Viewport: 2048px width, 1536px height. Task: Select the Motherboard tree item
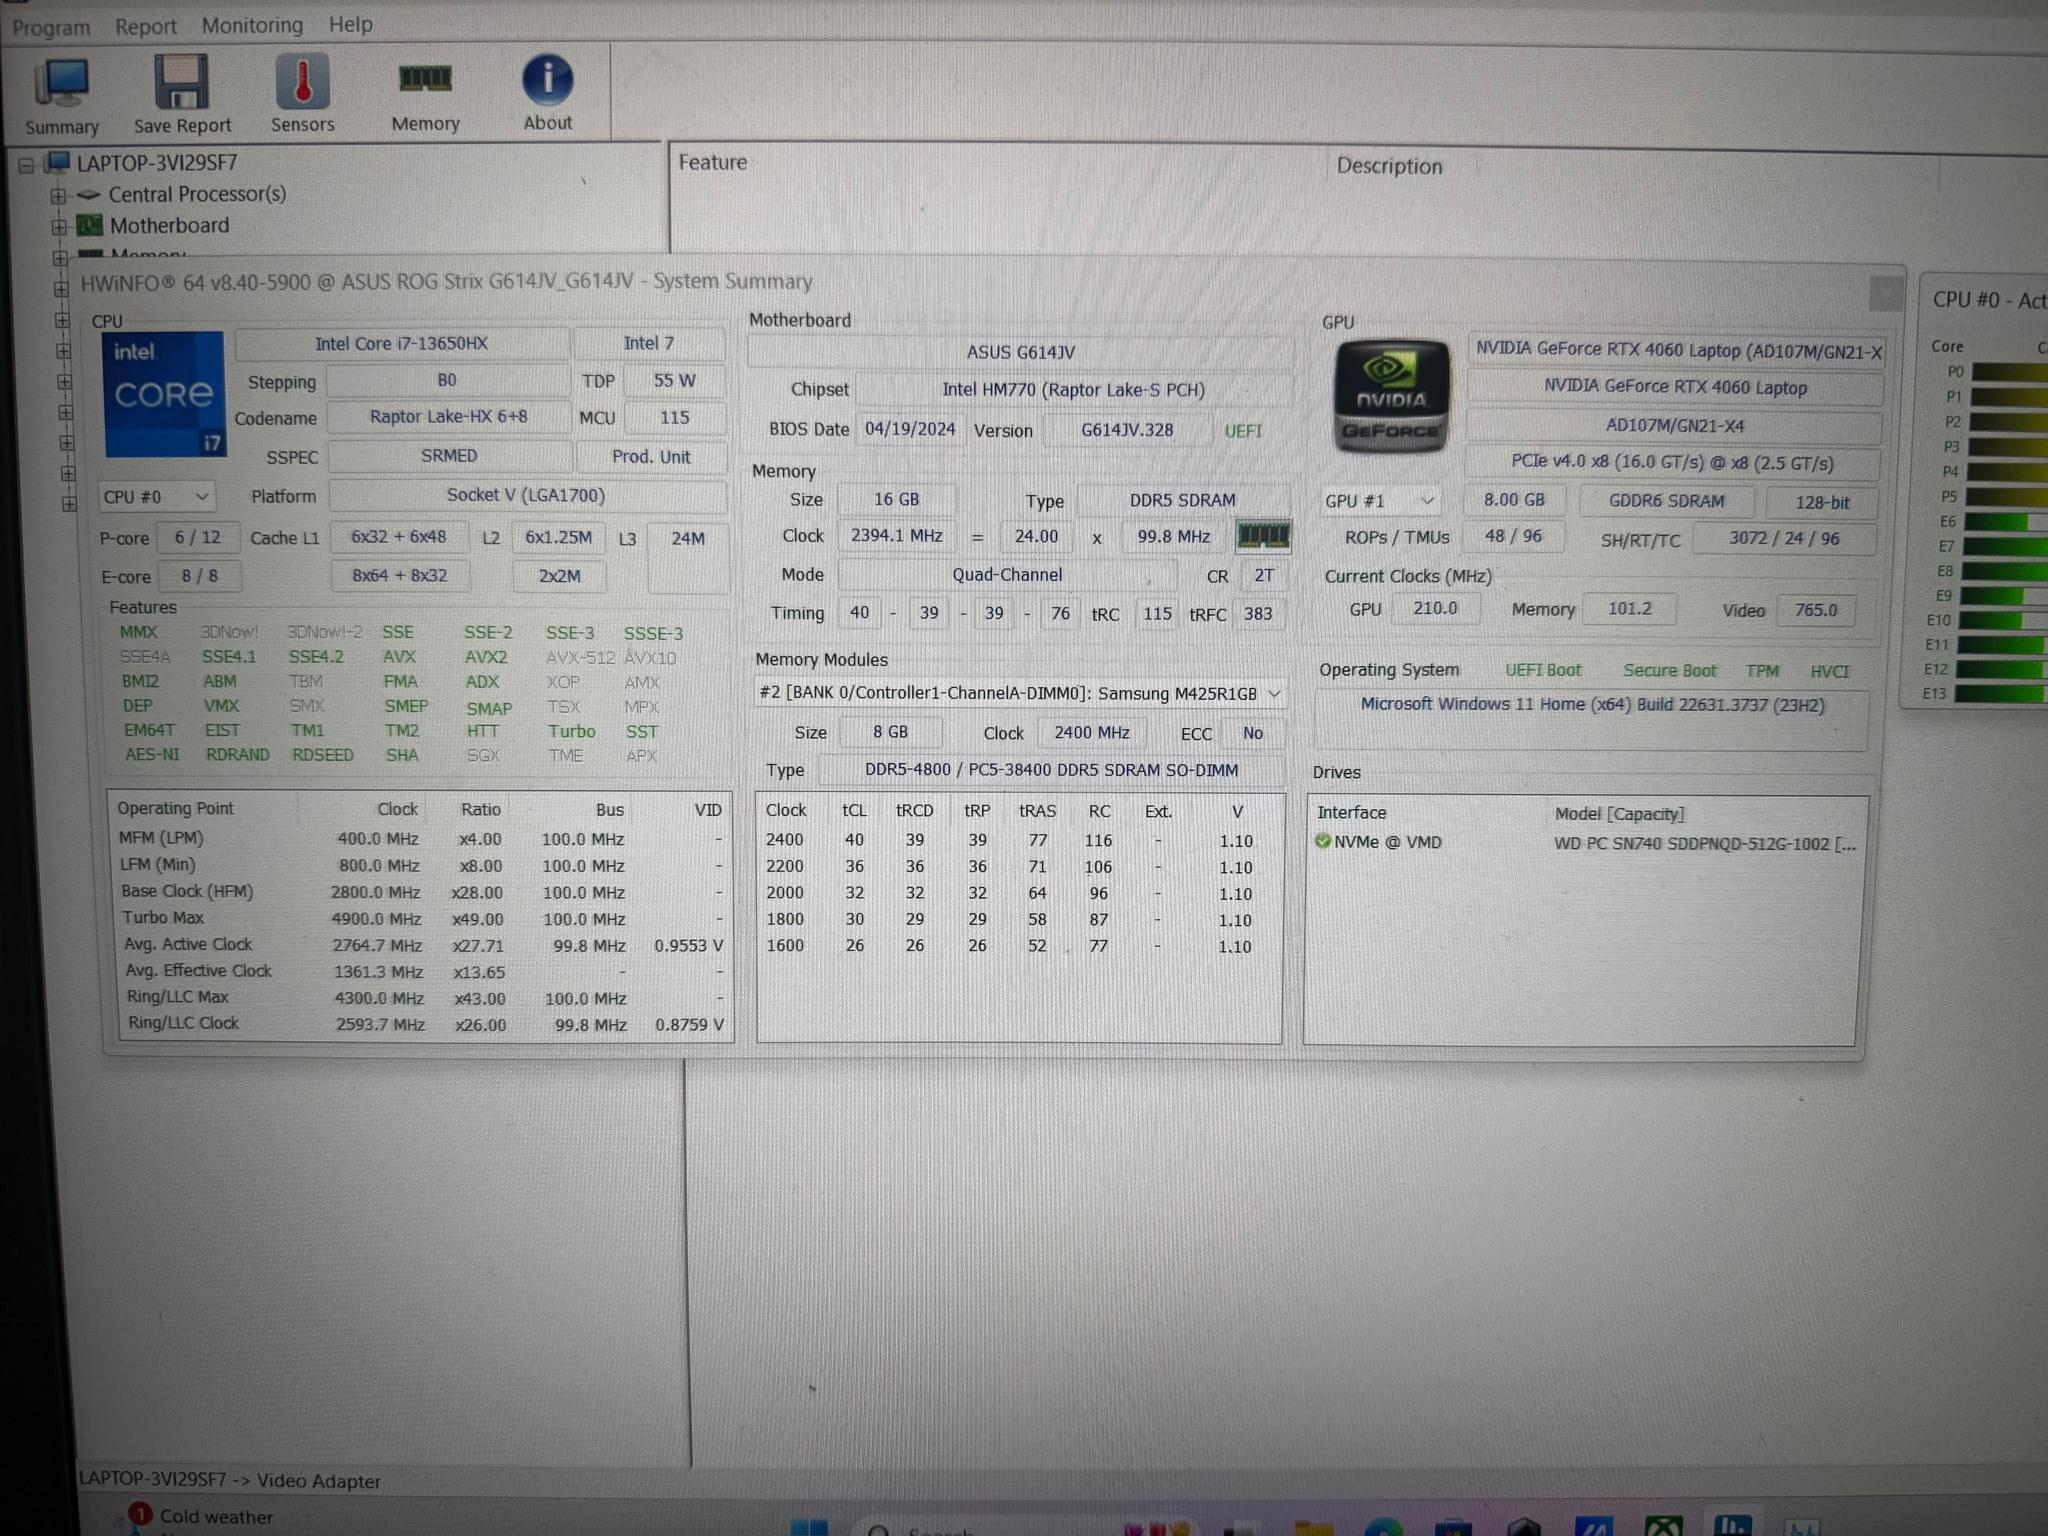(x=169, y=226)
